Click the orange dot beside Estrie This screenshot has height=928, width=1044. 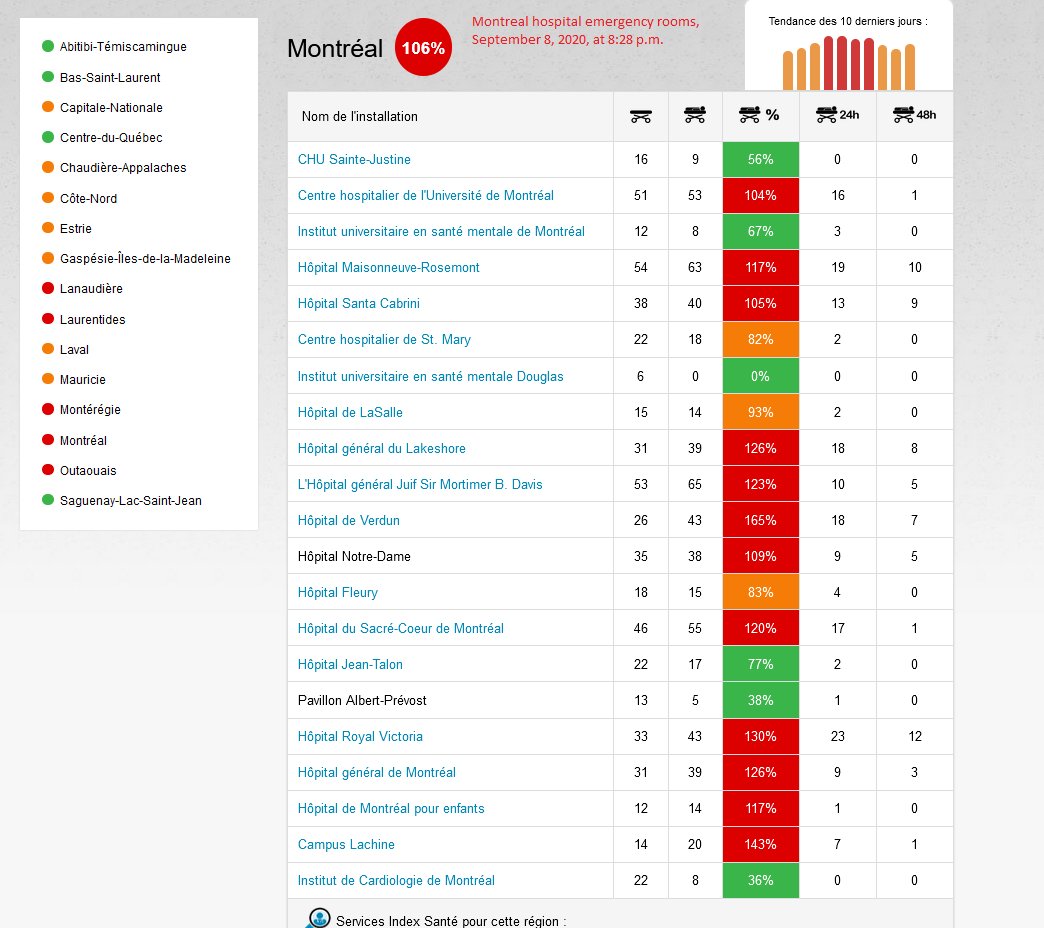46,228
